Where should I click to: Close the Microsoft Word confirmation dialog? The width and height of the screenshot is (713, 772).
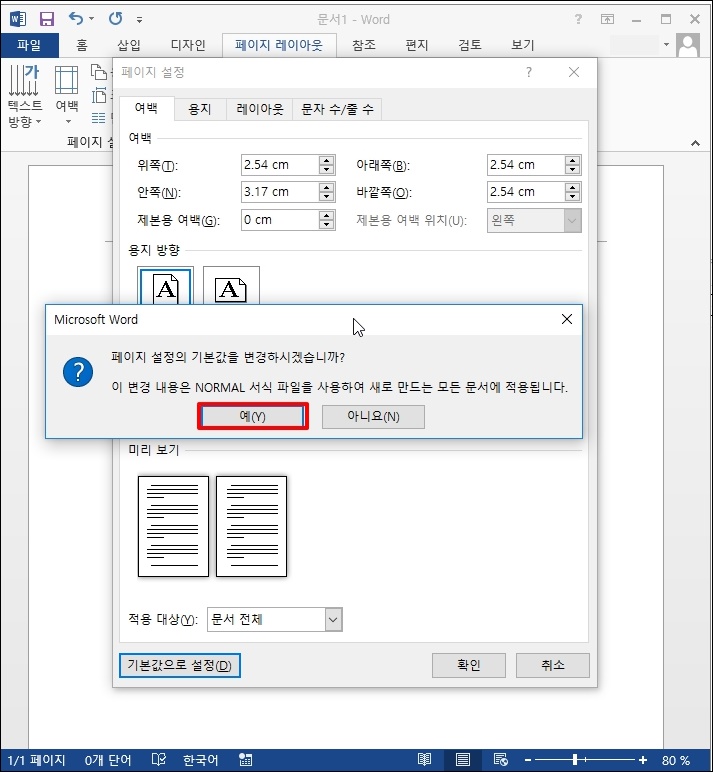tap(567, 319)
